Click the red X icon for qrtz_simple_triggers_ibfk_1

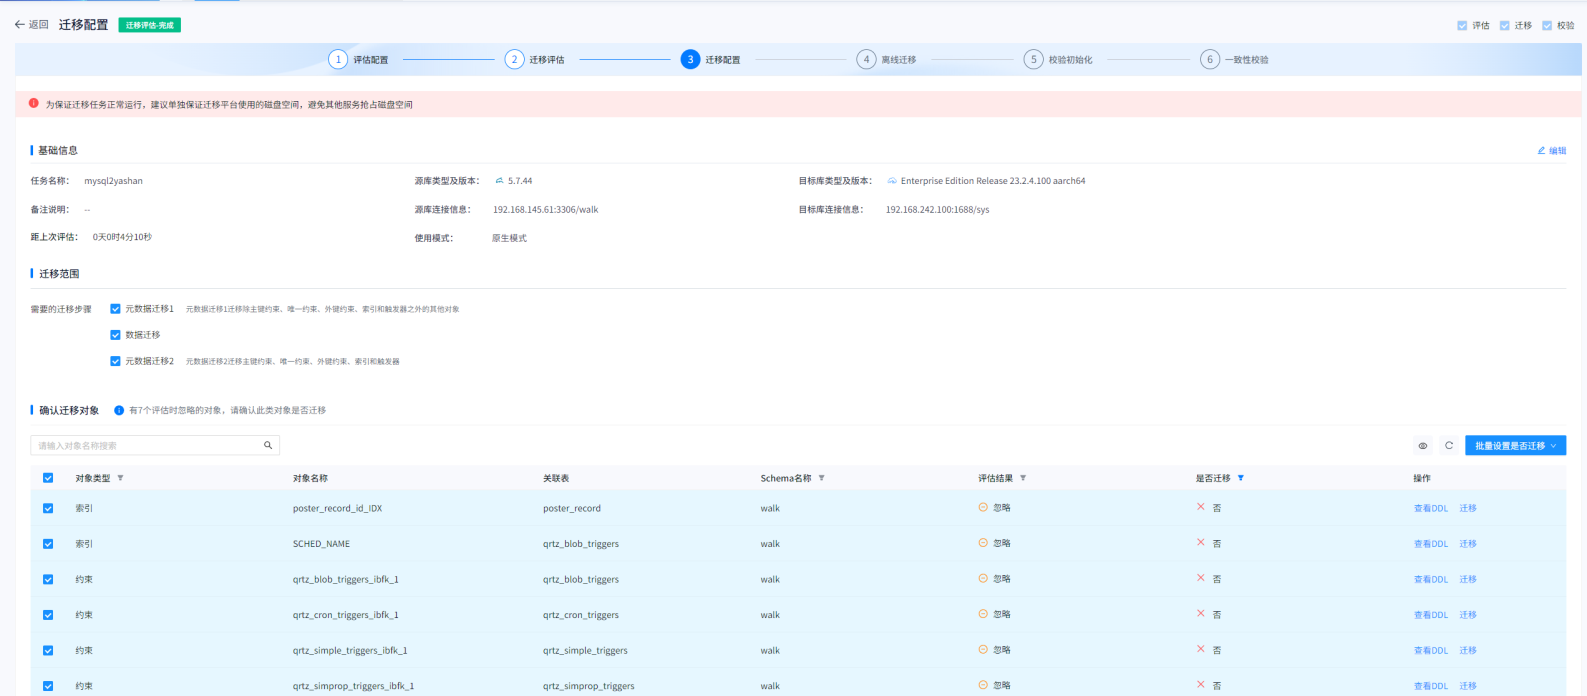coord(1201,649)
